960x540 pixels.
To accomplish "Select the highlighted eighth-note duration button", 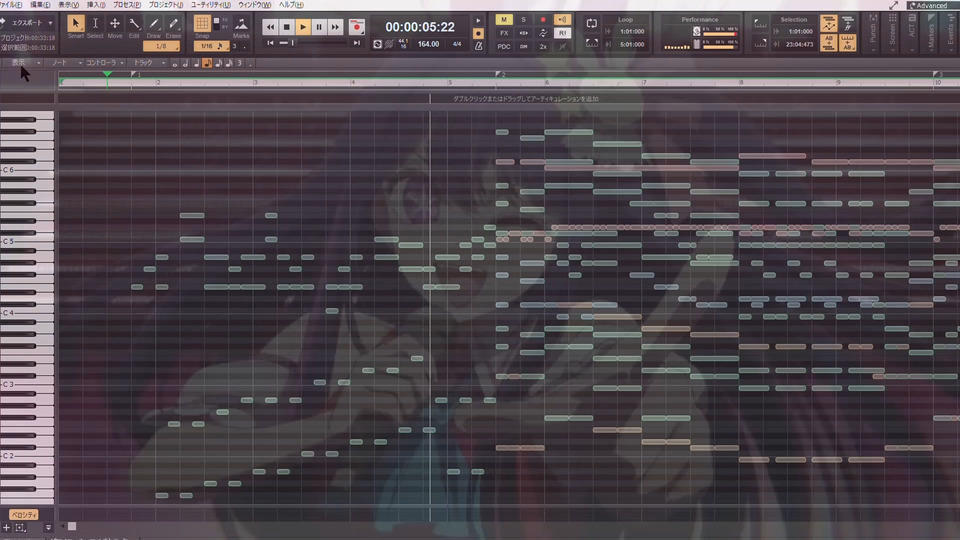I will click(207, 63).
